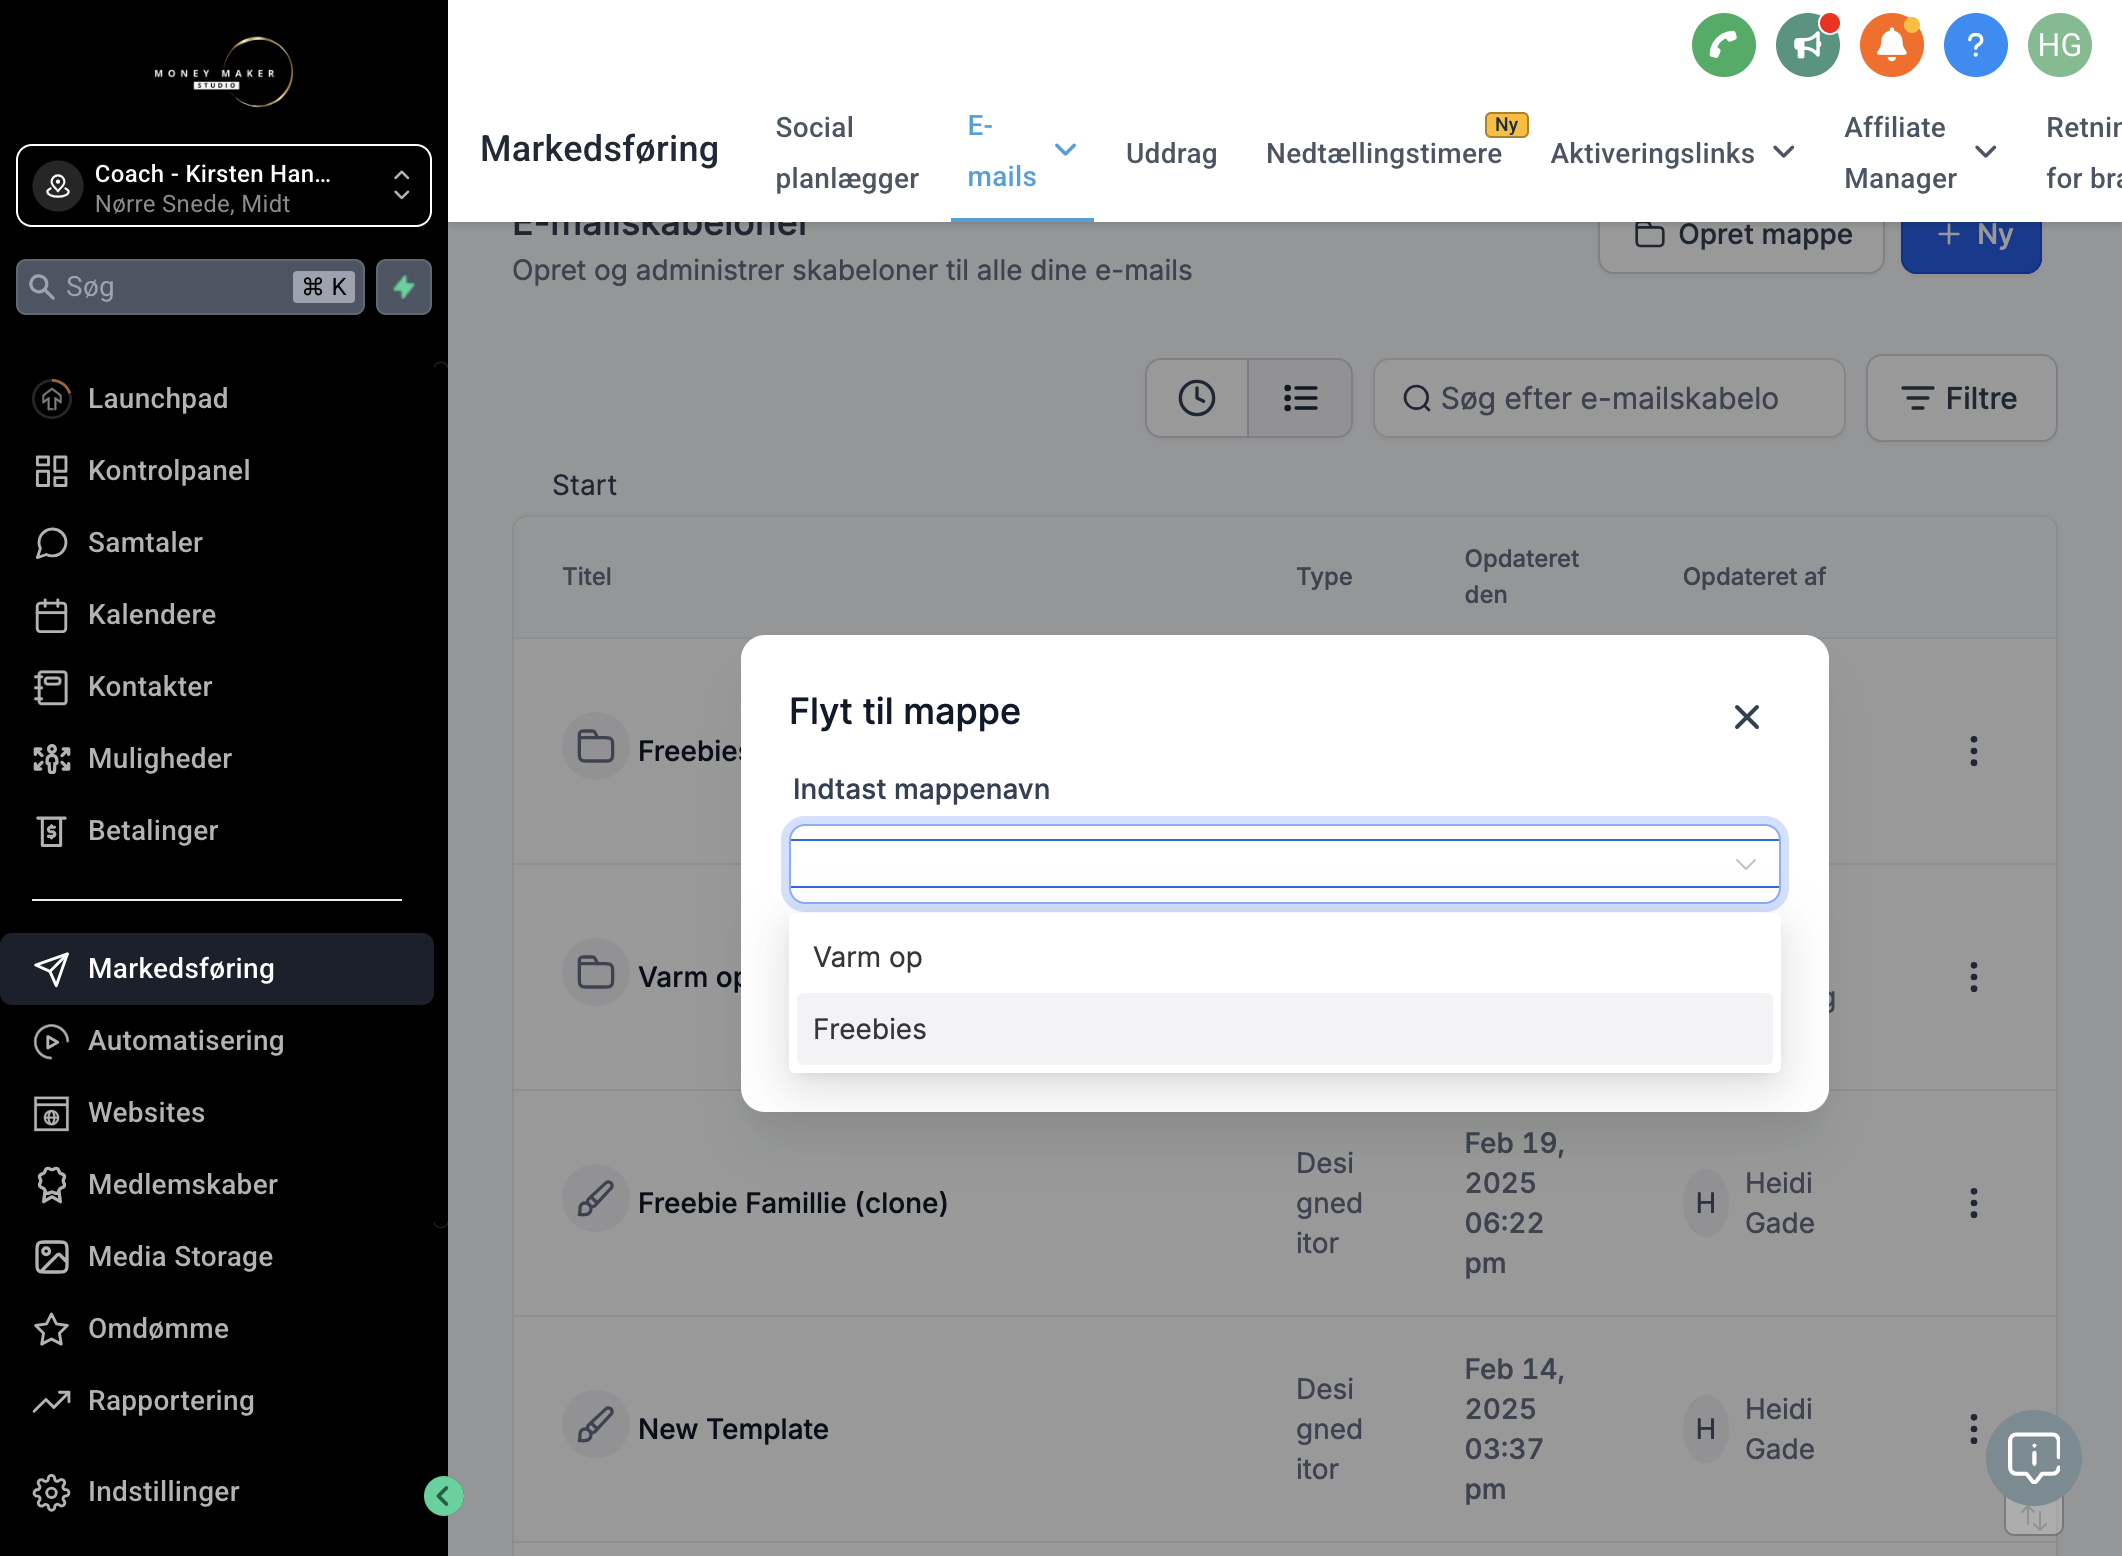Click the folder name combo box chevron
This screenshot has width=2122, height=1556.
[x=1745, y=864]
